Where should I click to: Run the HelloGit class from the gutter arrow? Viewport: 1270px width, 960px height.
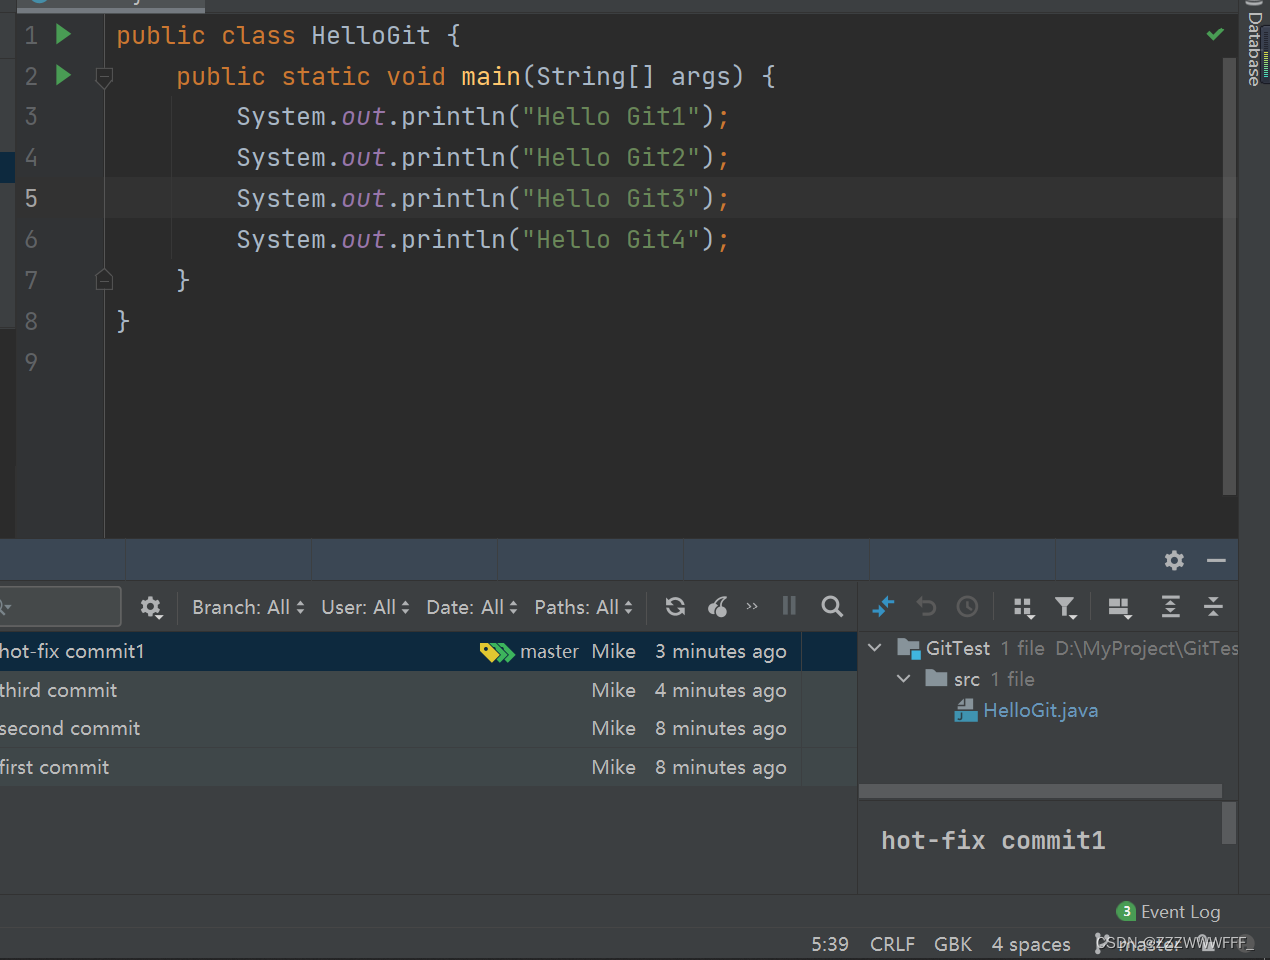(x=64, y=35)
